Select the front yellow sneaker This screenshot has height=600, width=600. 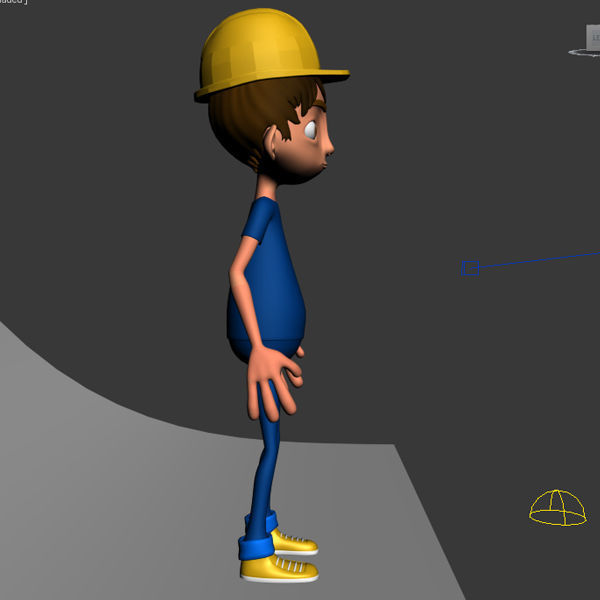[279, 569]
